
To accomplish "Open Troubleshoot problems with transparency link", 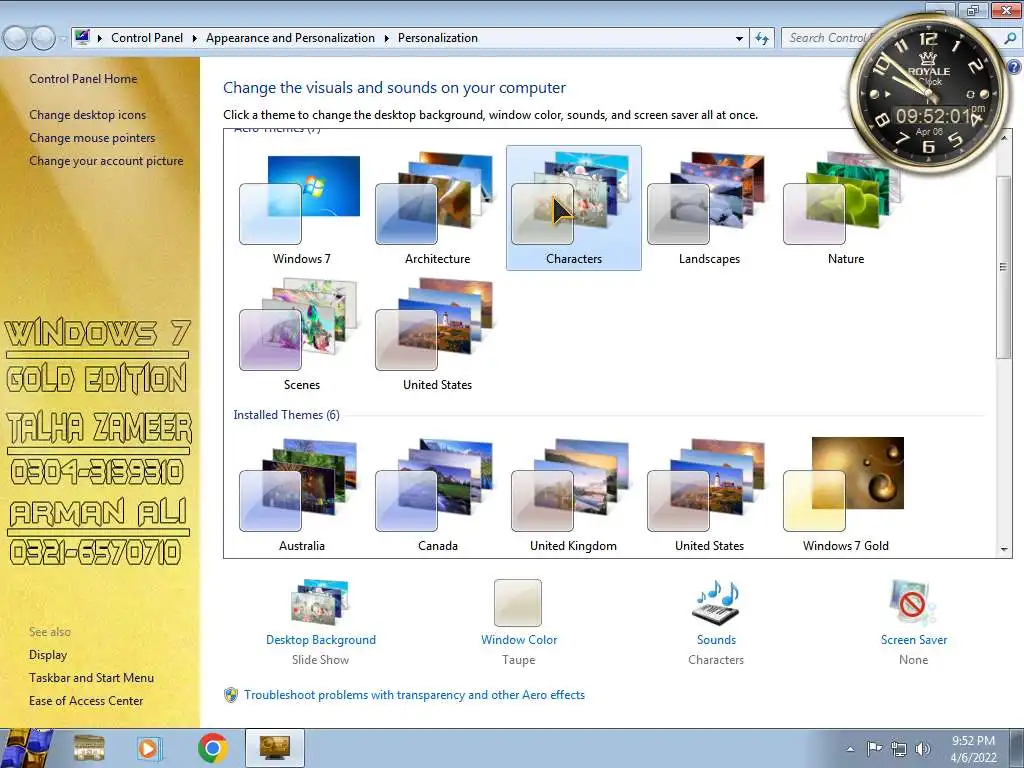I will point(415,695).
